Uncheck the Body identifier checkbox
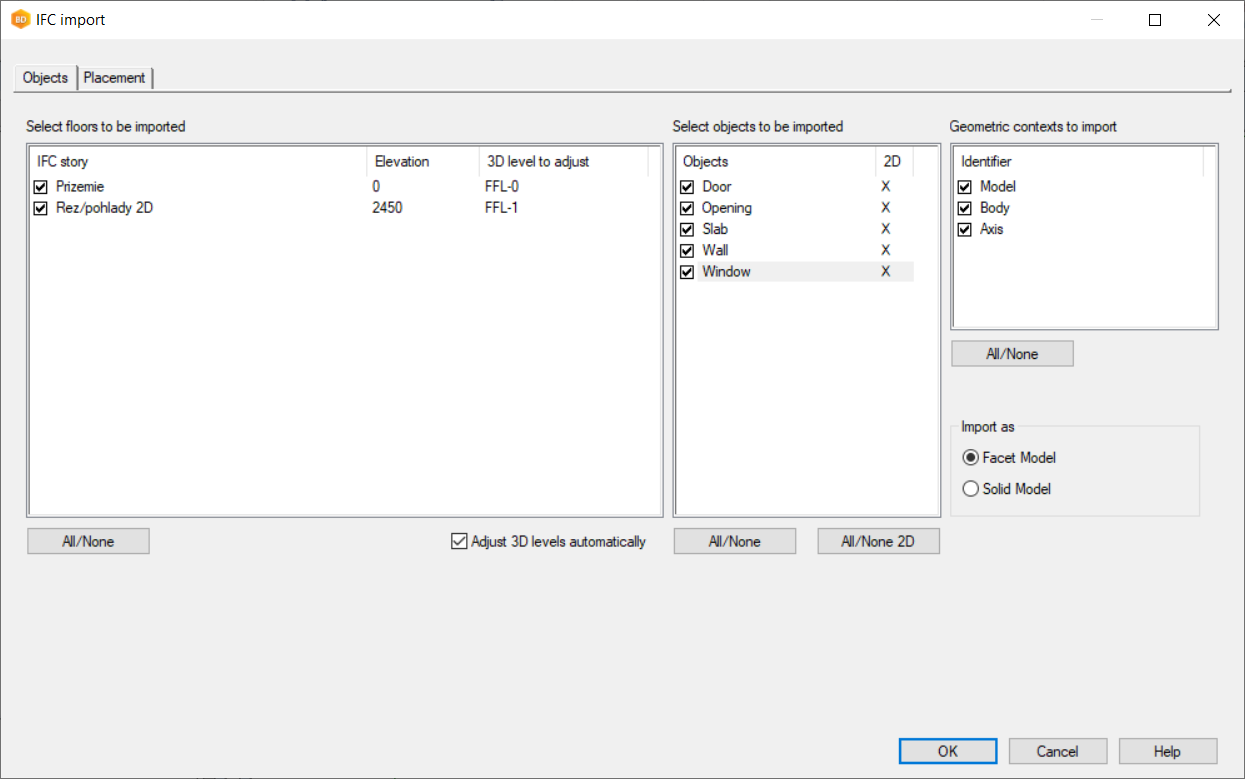This screenshot has height=779, width=1245. click(x=965, y=208)
